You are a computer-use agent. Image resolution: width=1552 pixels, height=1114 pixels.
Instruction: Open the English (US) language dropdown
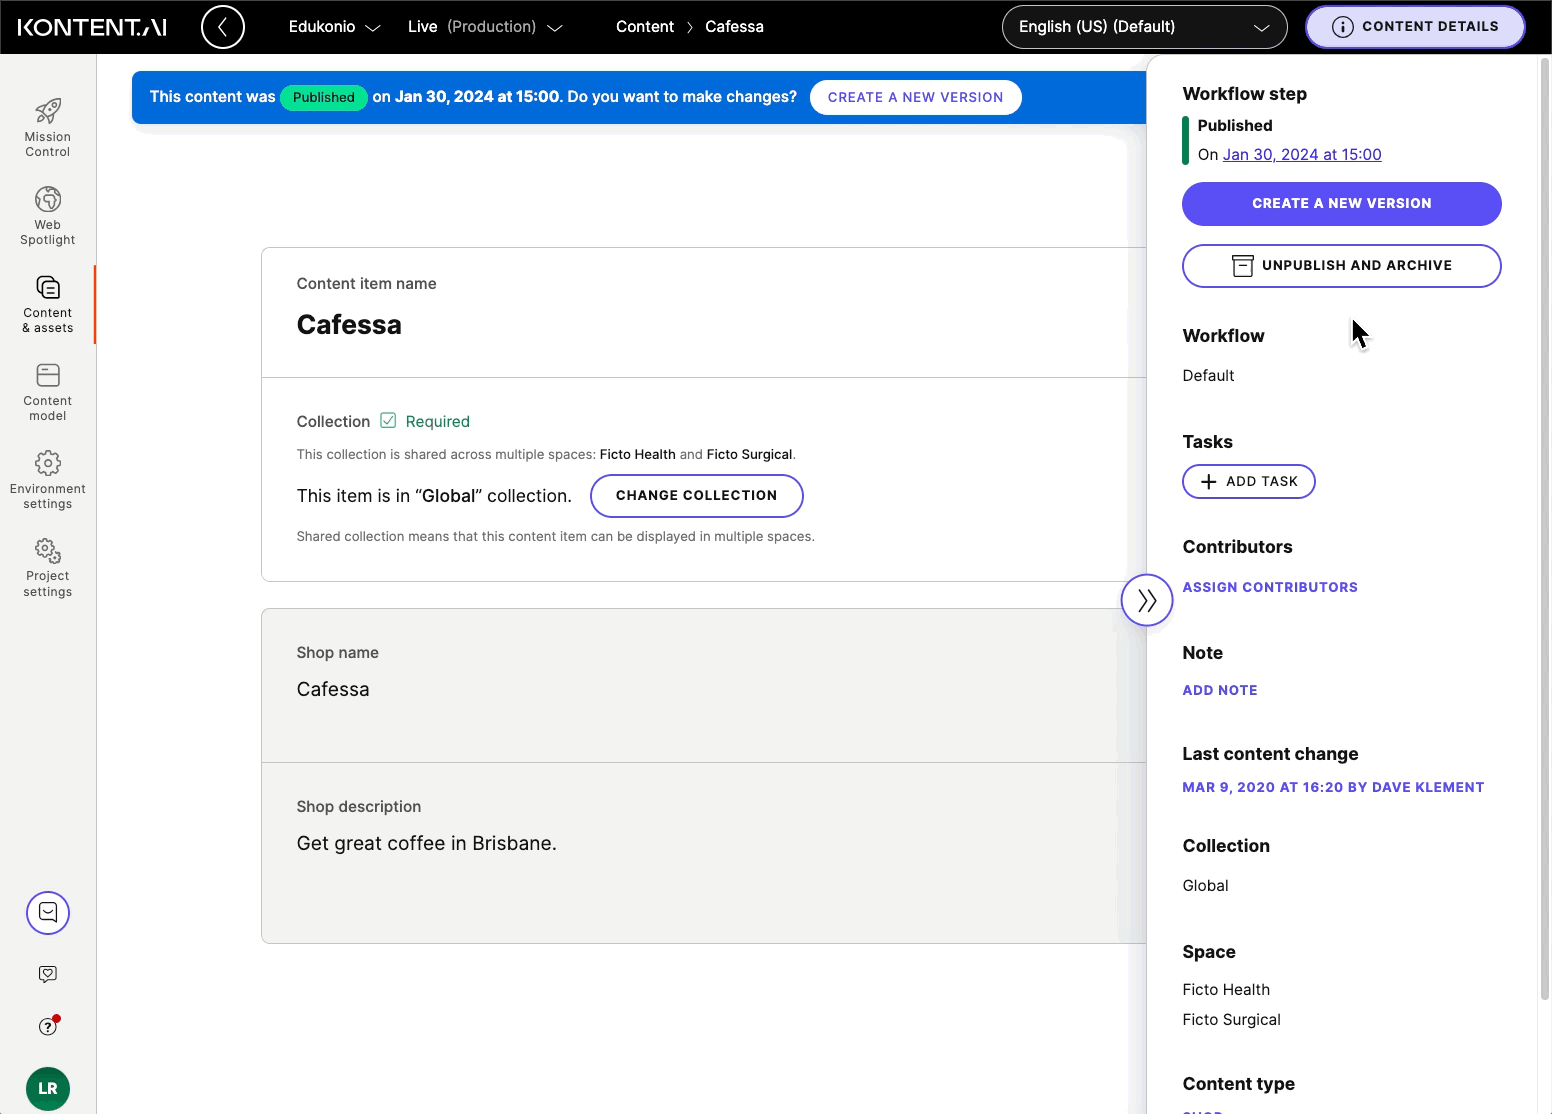click(1143, 27)
